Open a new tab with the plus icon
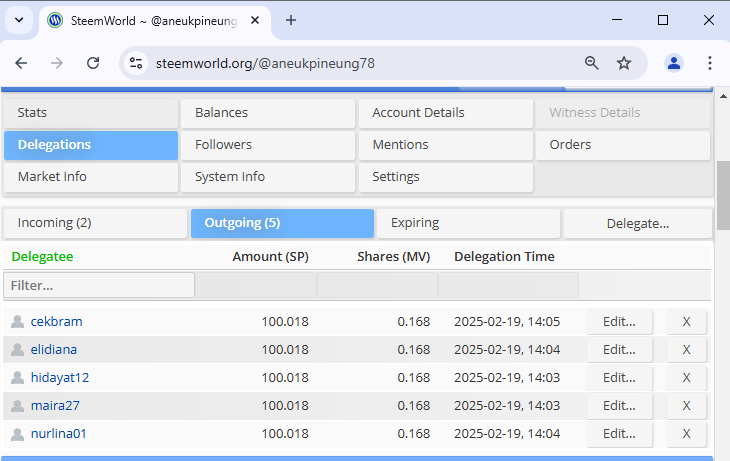Screen dimensions: 730x461 291,20
